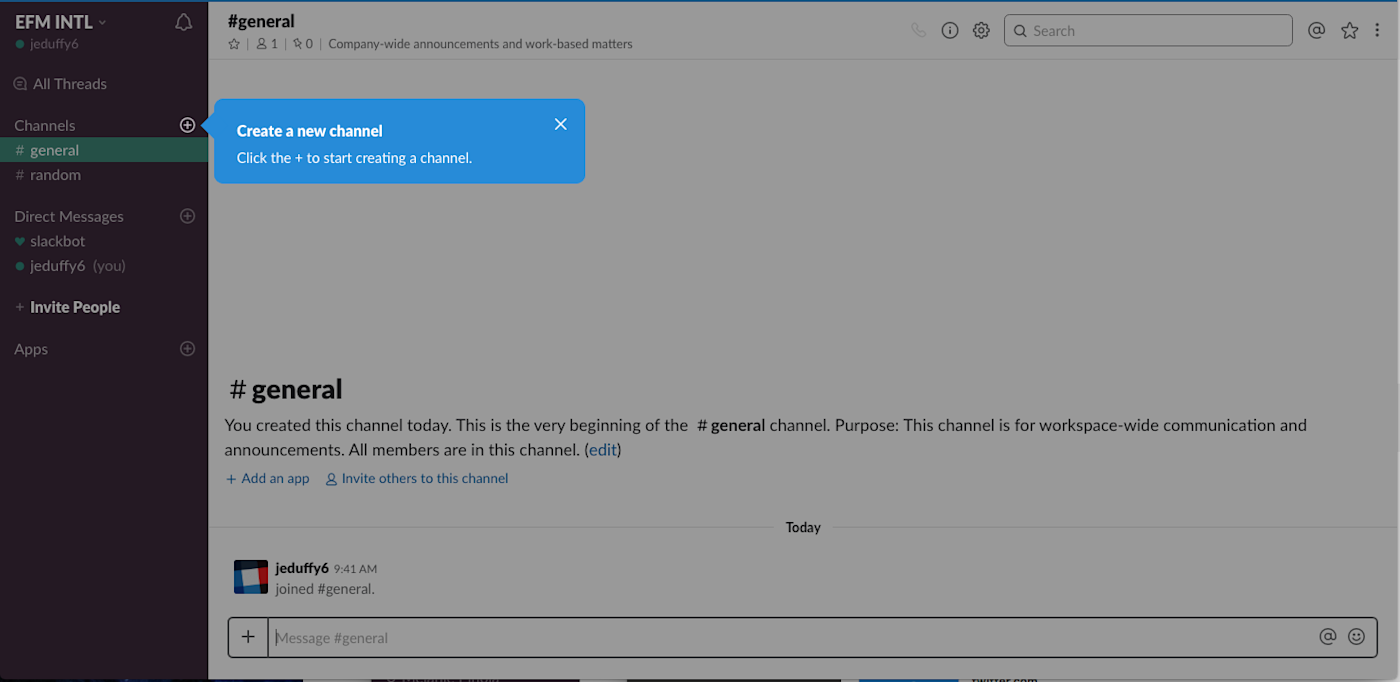Image resolution: width=1400 pixels, height=682 pixels.
Task: Close the Create a new channel tooltip
Action: click(x=560, y=124)
